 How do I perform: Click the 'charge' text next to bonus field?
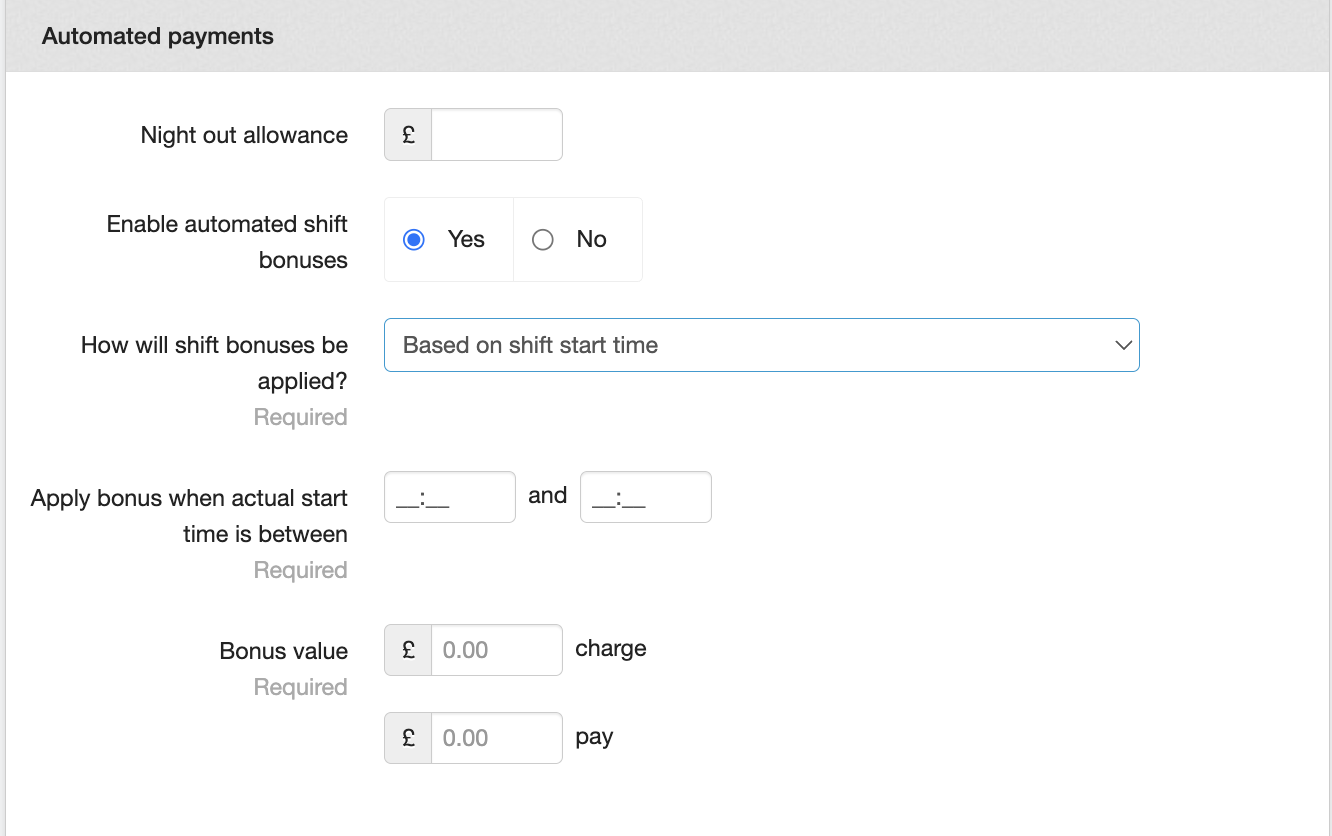click(x=611, y=649)
